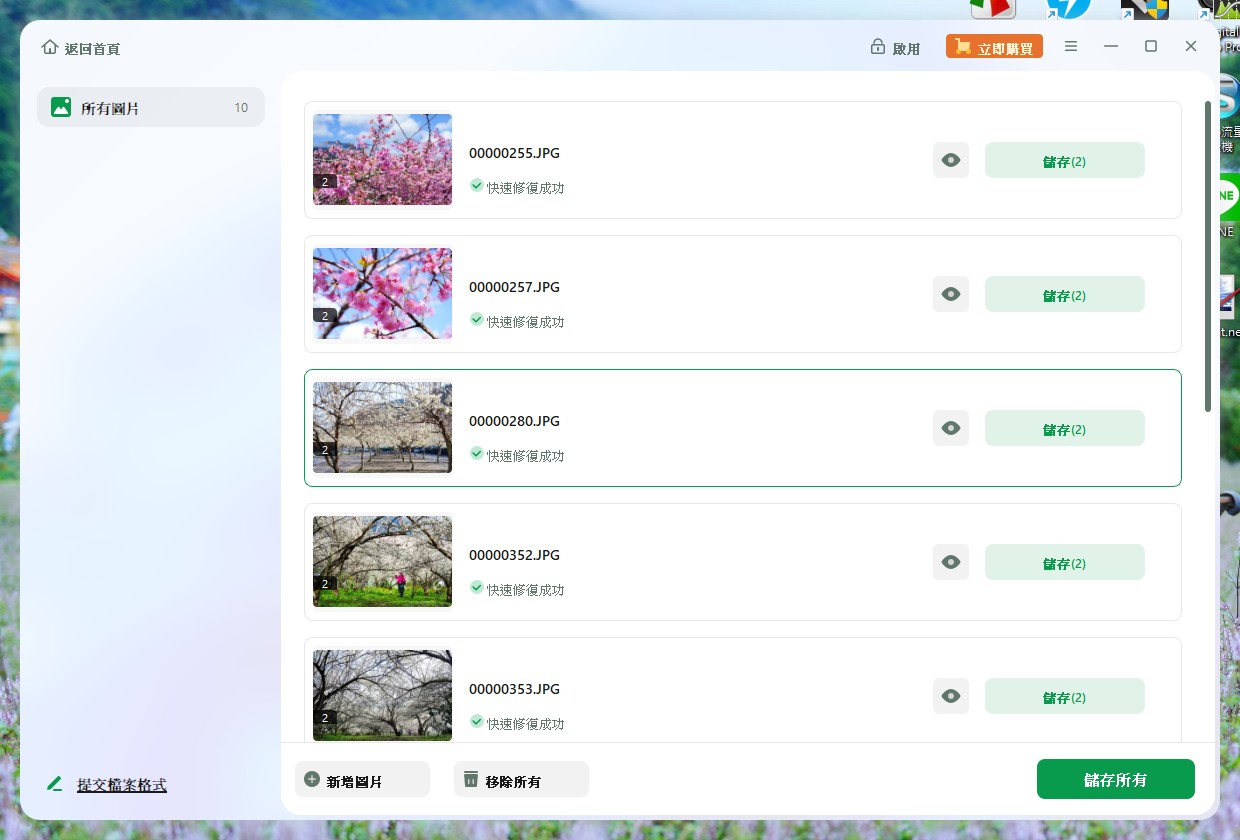Screen dimensions: 1240x840
Task: Open thumbnail of 00000257.JPG pink blossoms
Action: tap(382, 293)
